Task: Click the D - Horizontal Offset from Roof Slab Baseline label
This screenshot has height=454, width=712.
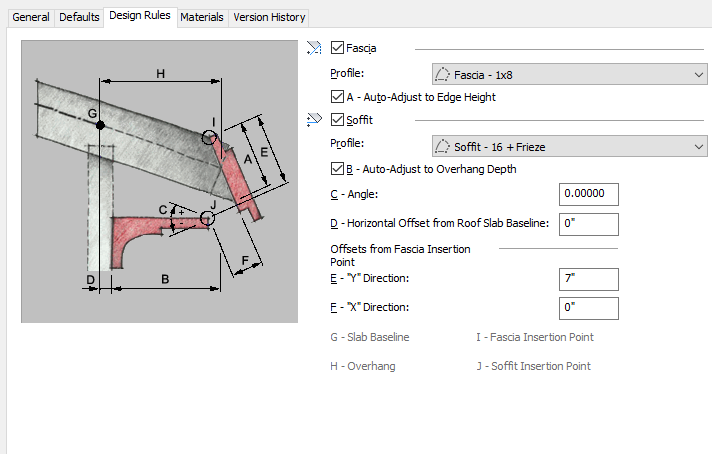Action: click(x=440, y=223)
